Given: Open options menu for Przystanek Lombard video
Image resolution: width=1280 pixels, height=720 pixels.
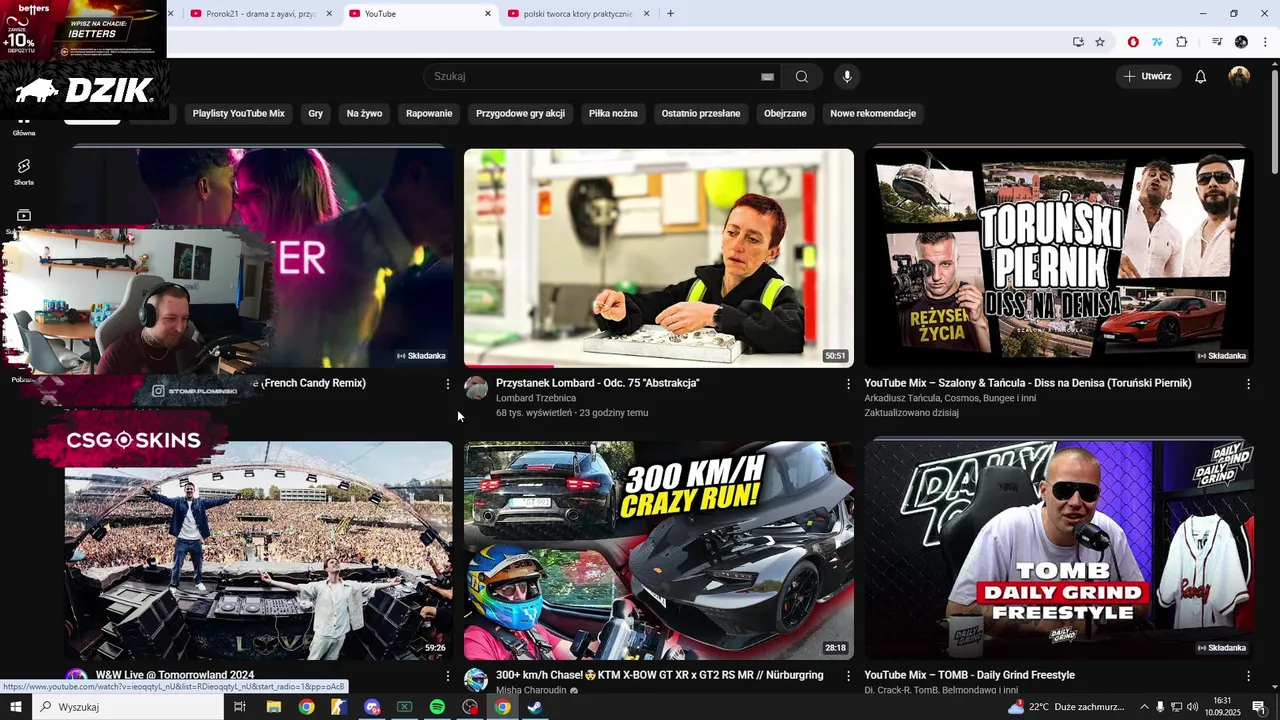Looking at the screenshot, I should [848, 384].
